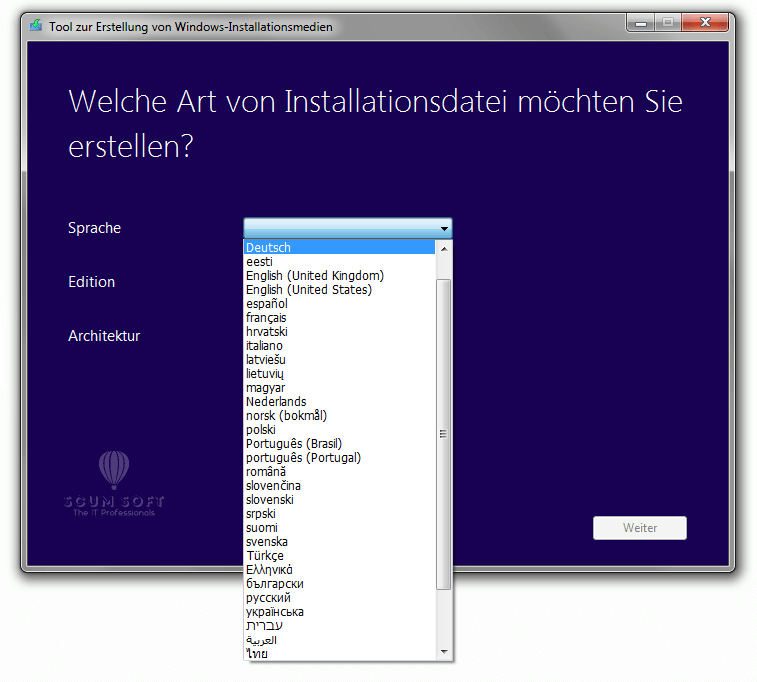Choose eesti from the language list
The height and width of the screenshot is (682, 757).
(x=339, y=262)
